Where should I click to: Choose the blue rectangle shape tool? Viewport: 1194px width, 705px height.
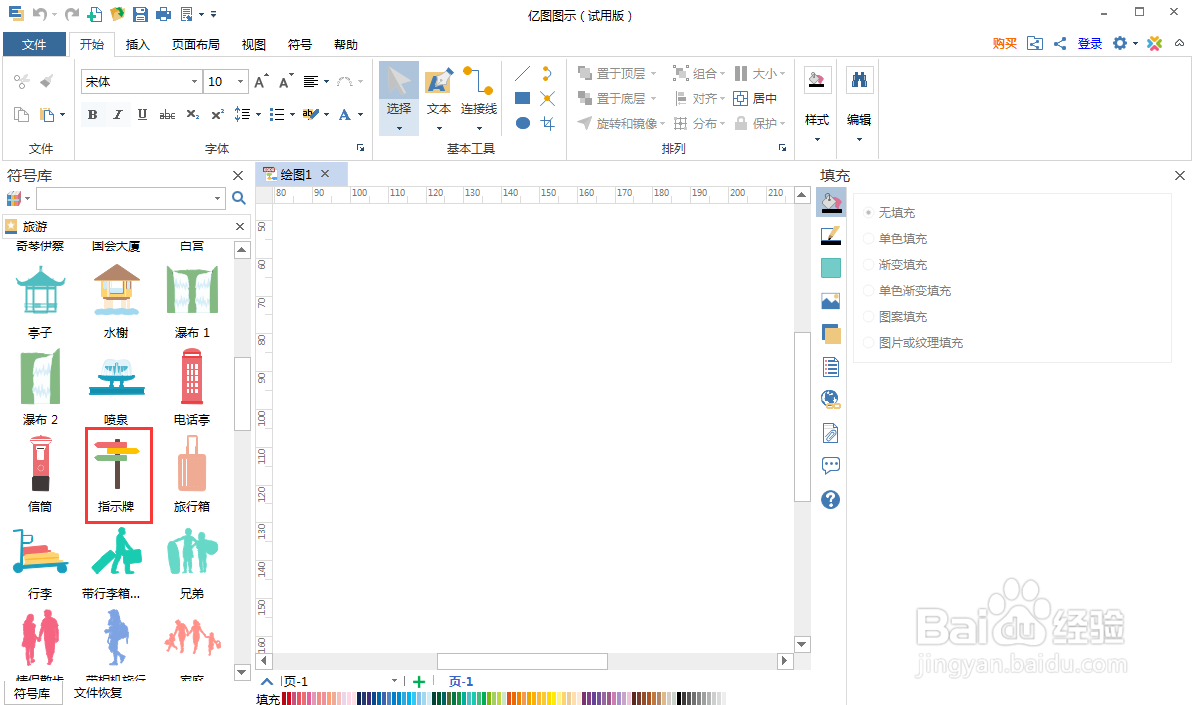[x=522, y=98]
